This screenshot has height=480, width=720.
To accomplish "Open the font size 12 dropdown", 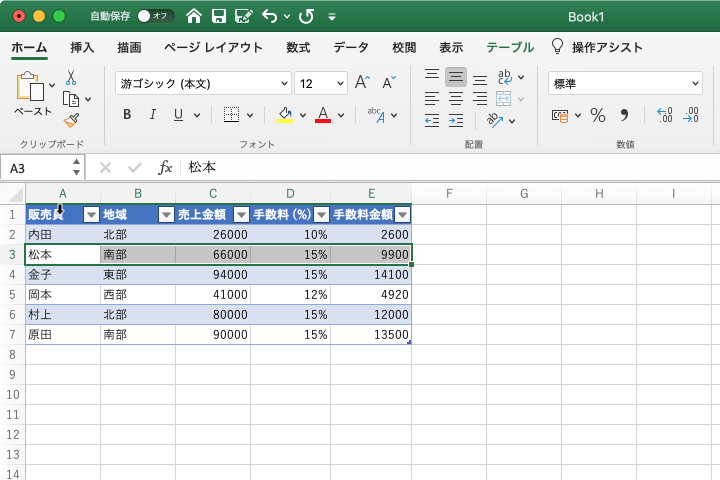I will (340, 84).
